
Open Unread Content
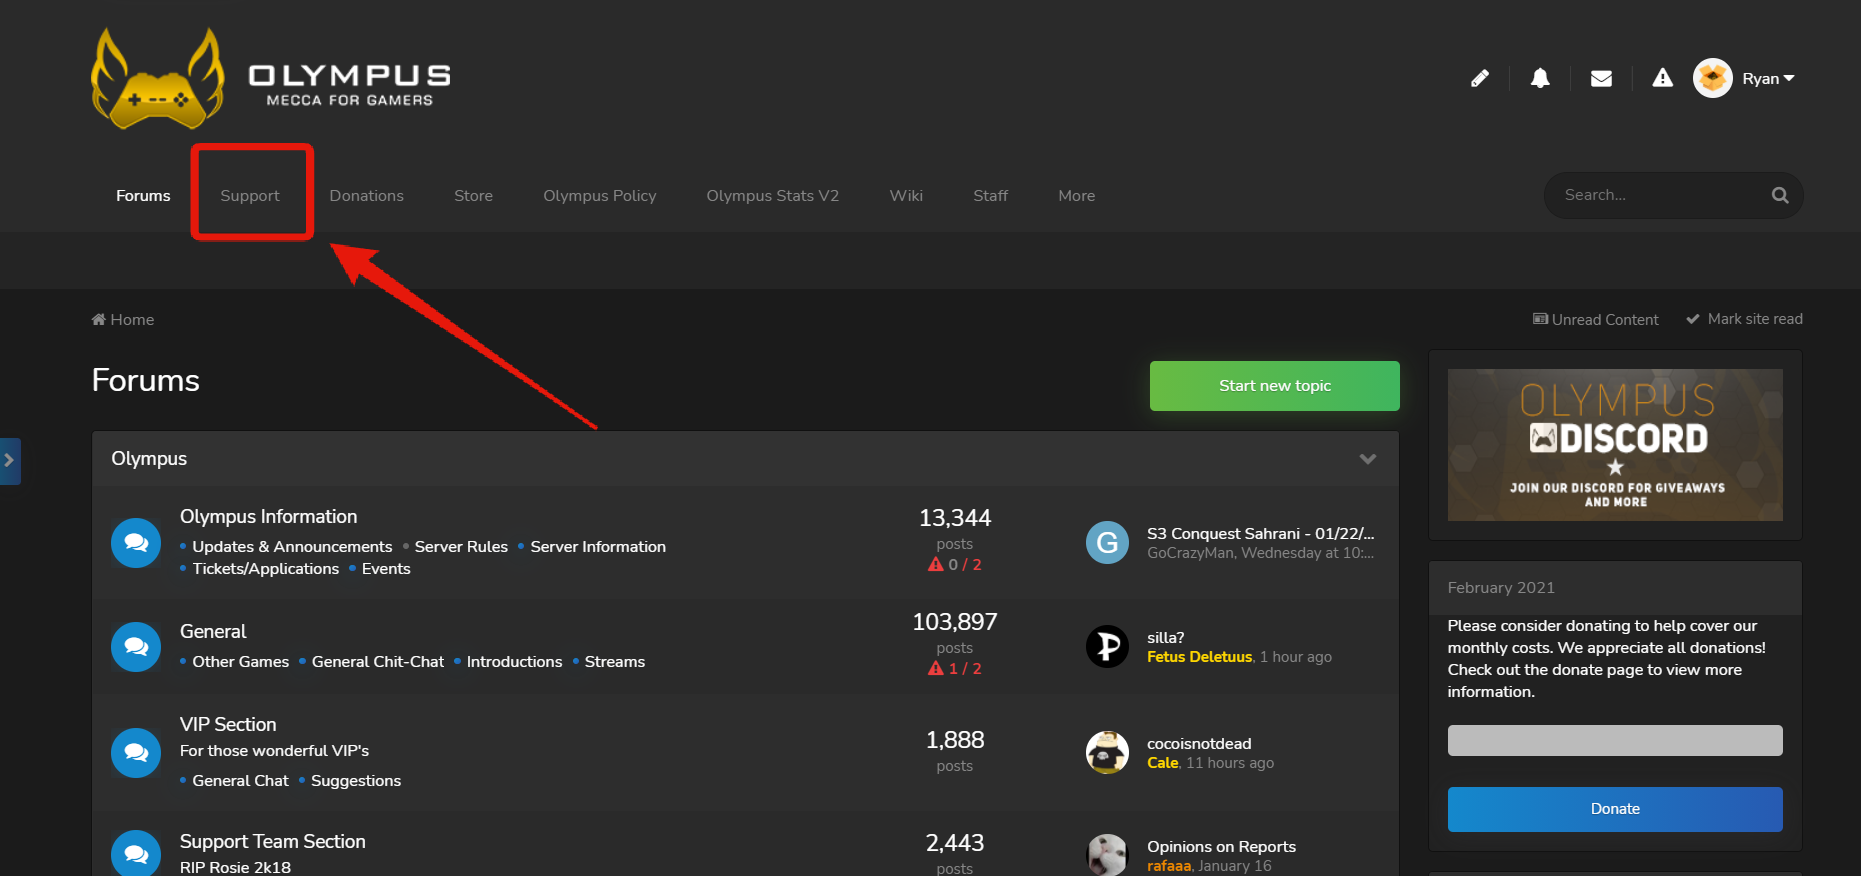pyautogui.click(x=1596, y=320)
